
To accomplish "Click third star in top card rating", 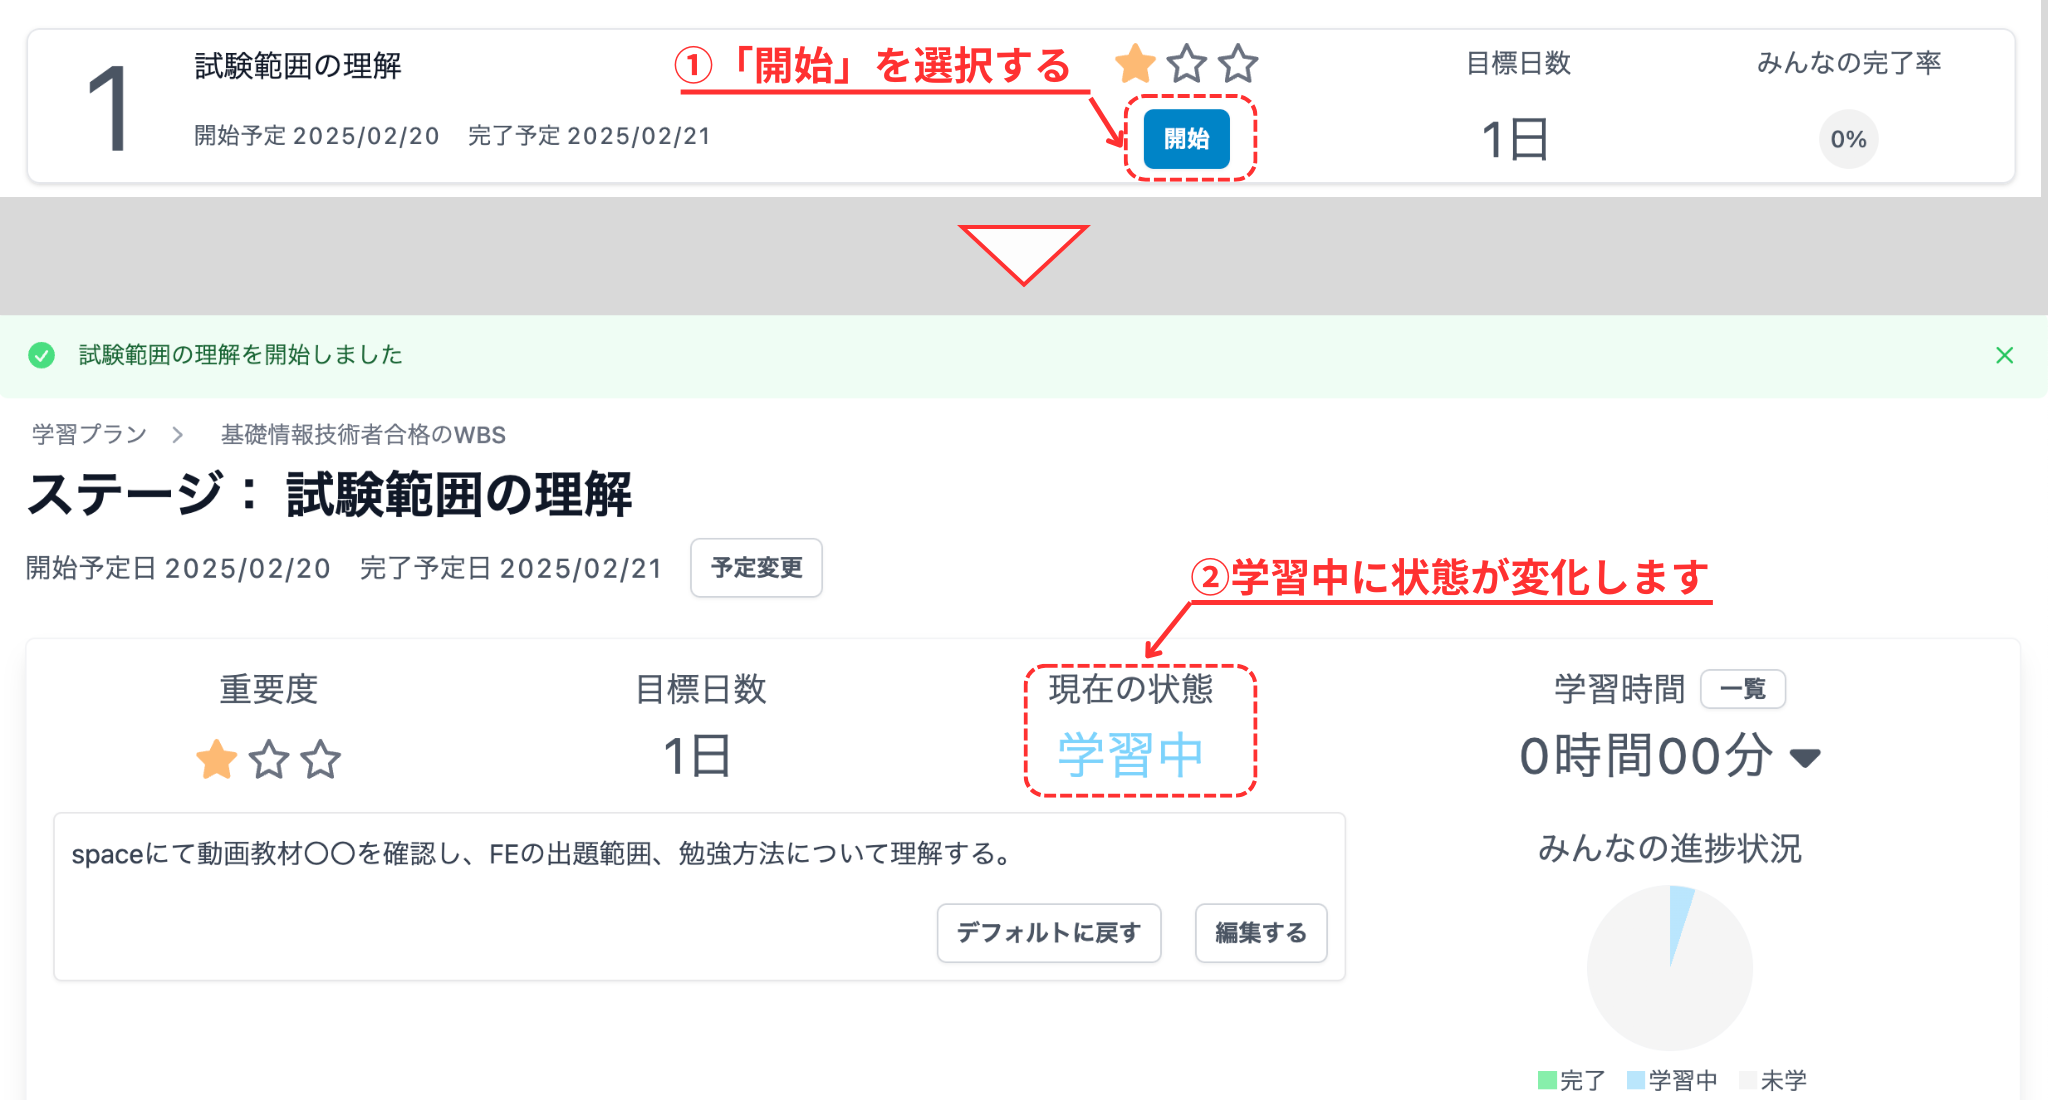I will (1238, 64).
